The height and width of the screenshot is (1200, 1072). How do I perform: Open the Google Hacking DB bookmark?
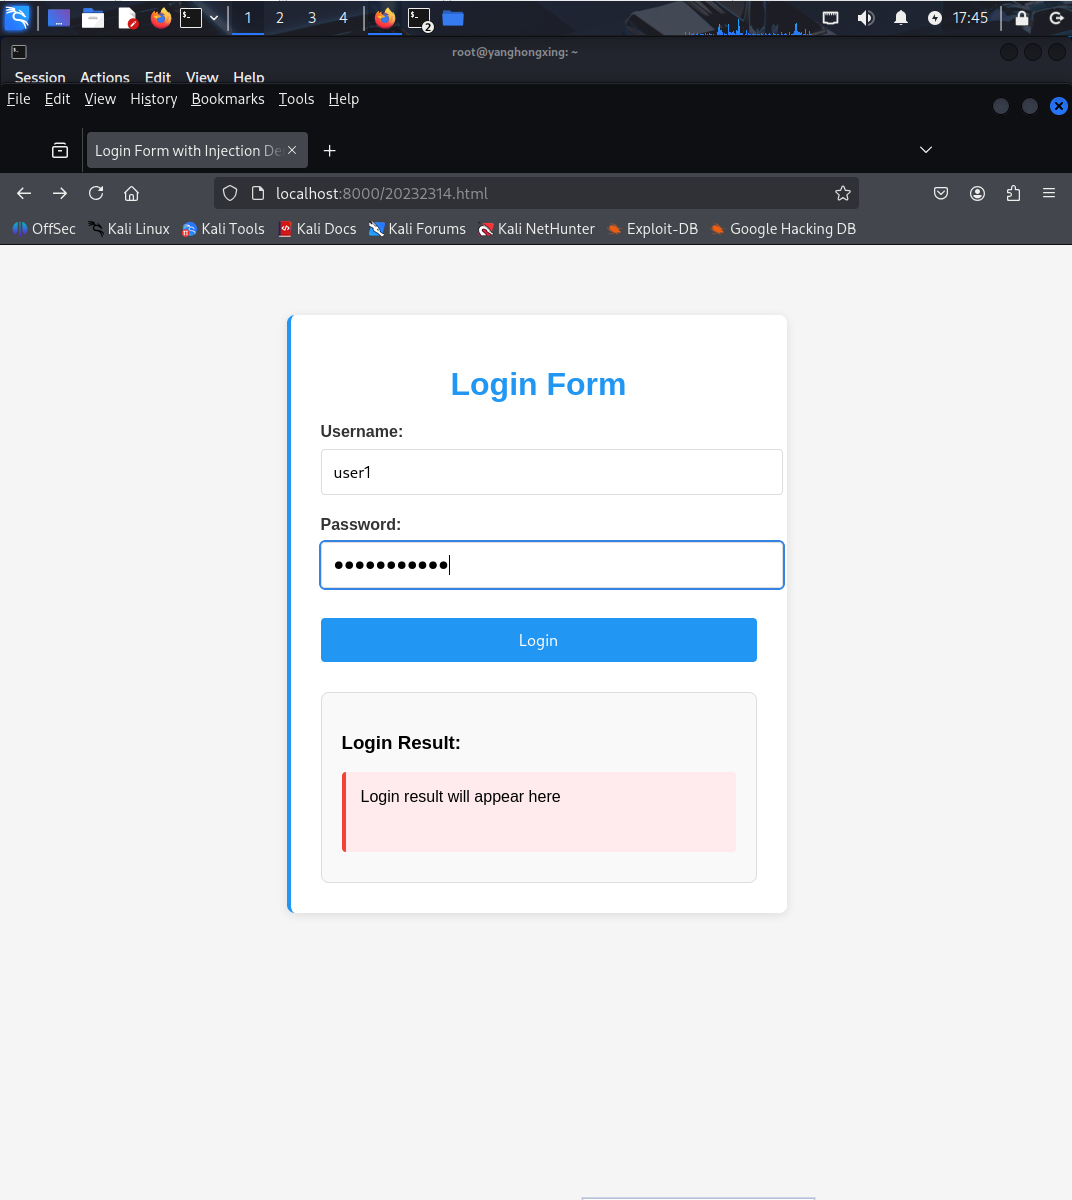783,229
